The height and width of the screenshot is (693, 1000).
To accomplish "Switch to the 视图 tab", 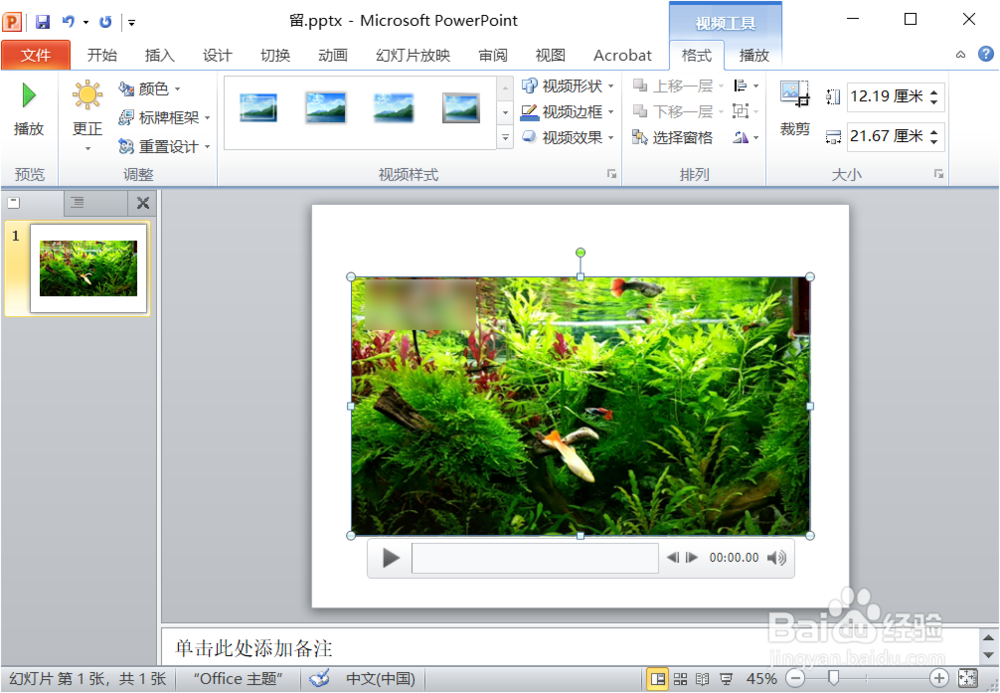I will [x=550, y=55].
